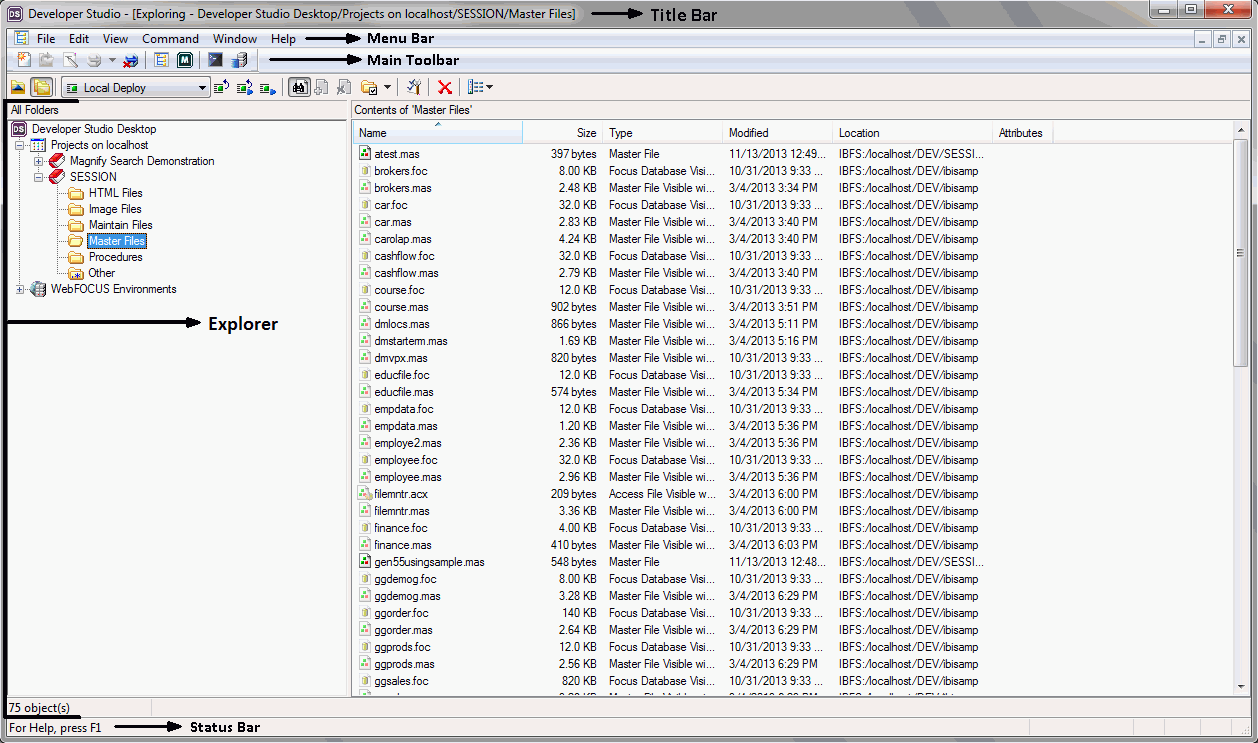Click the red X delete icon
1258x743 pixels.
coord(445,88)
